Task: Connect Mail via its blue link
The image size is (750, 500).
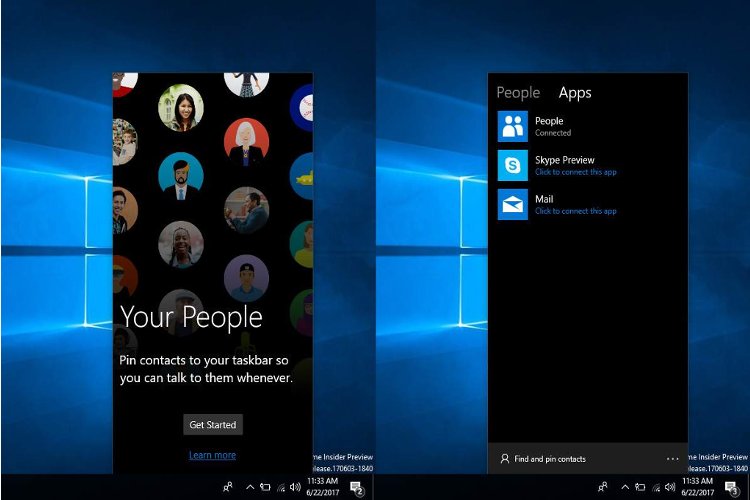Action: coord(575,211)
